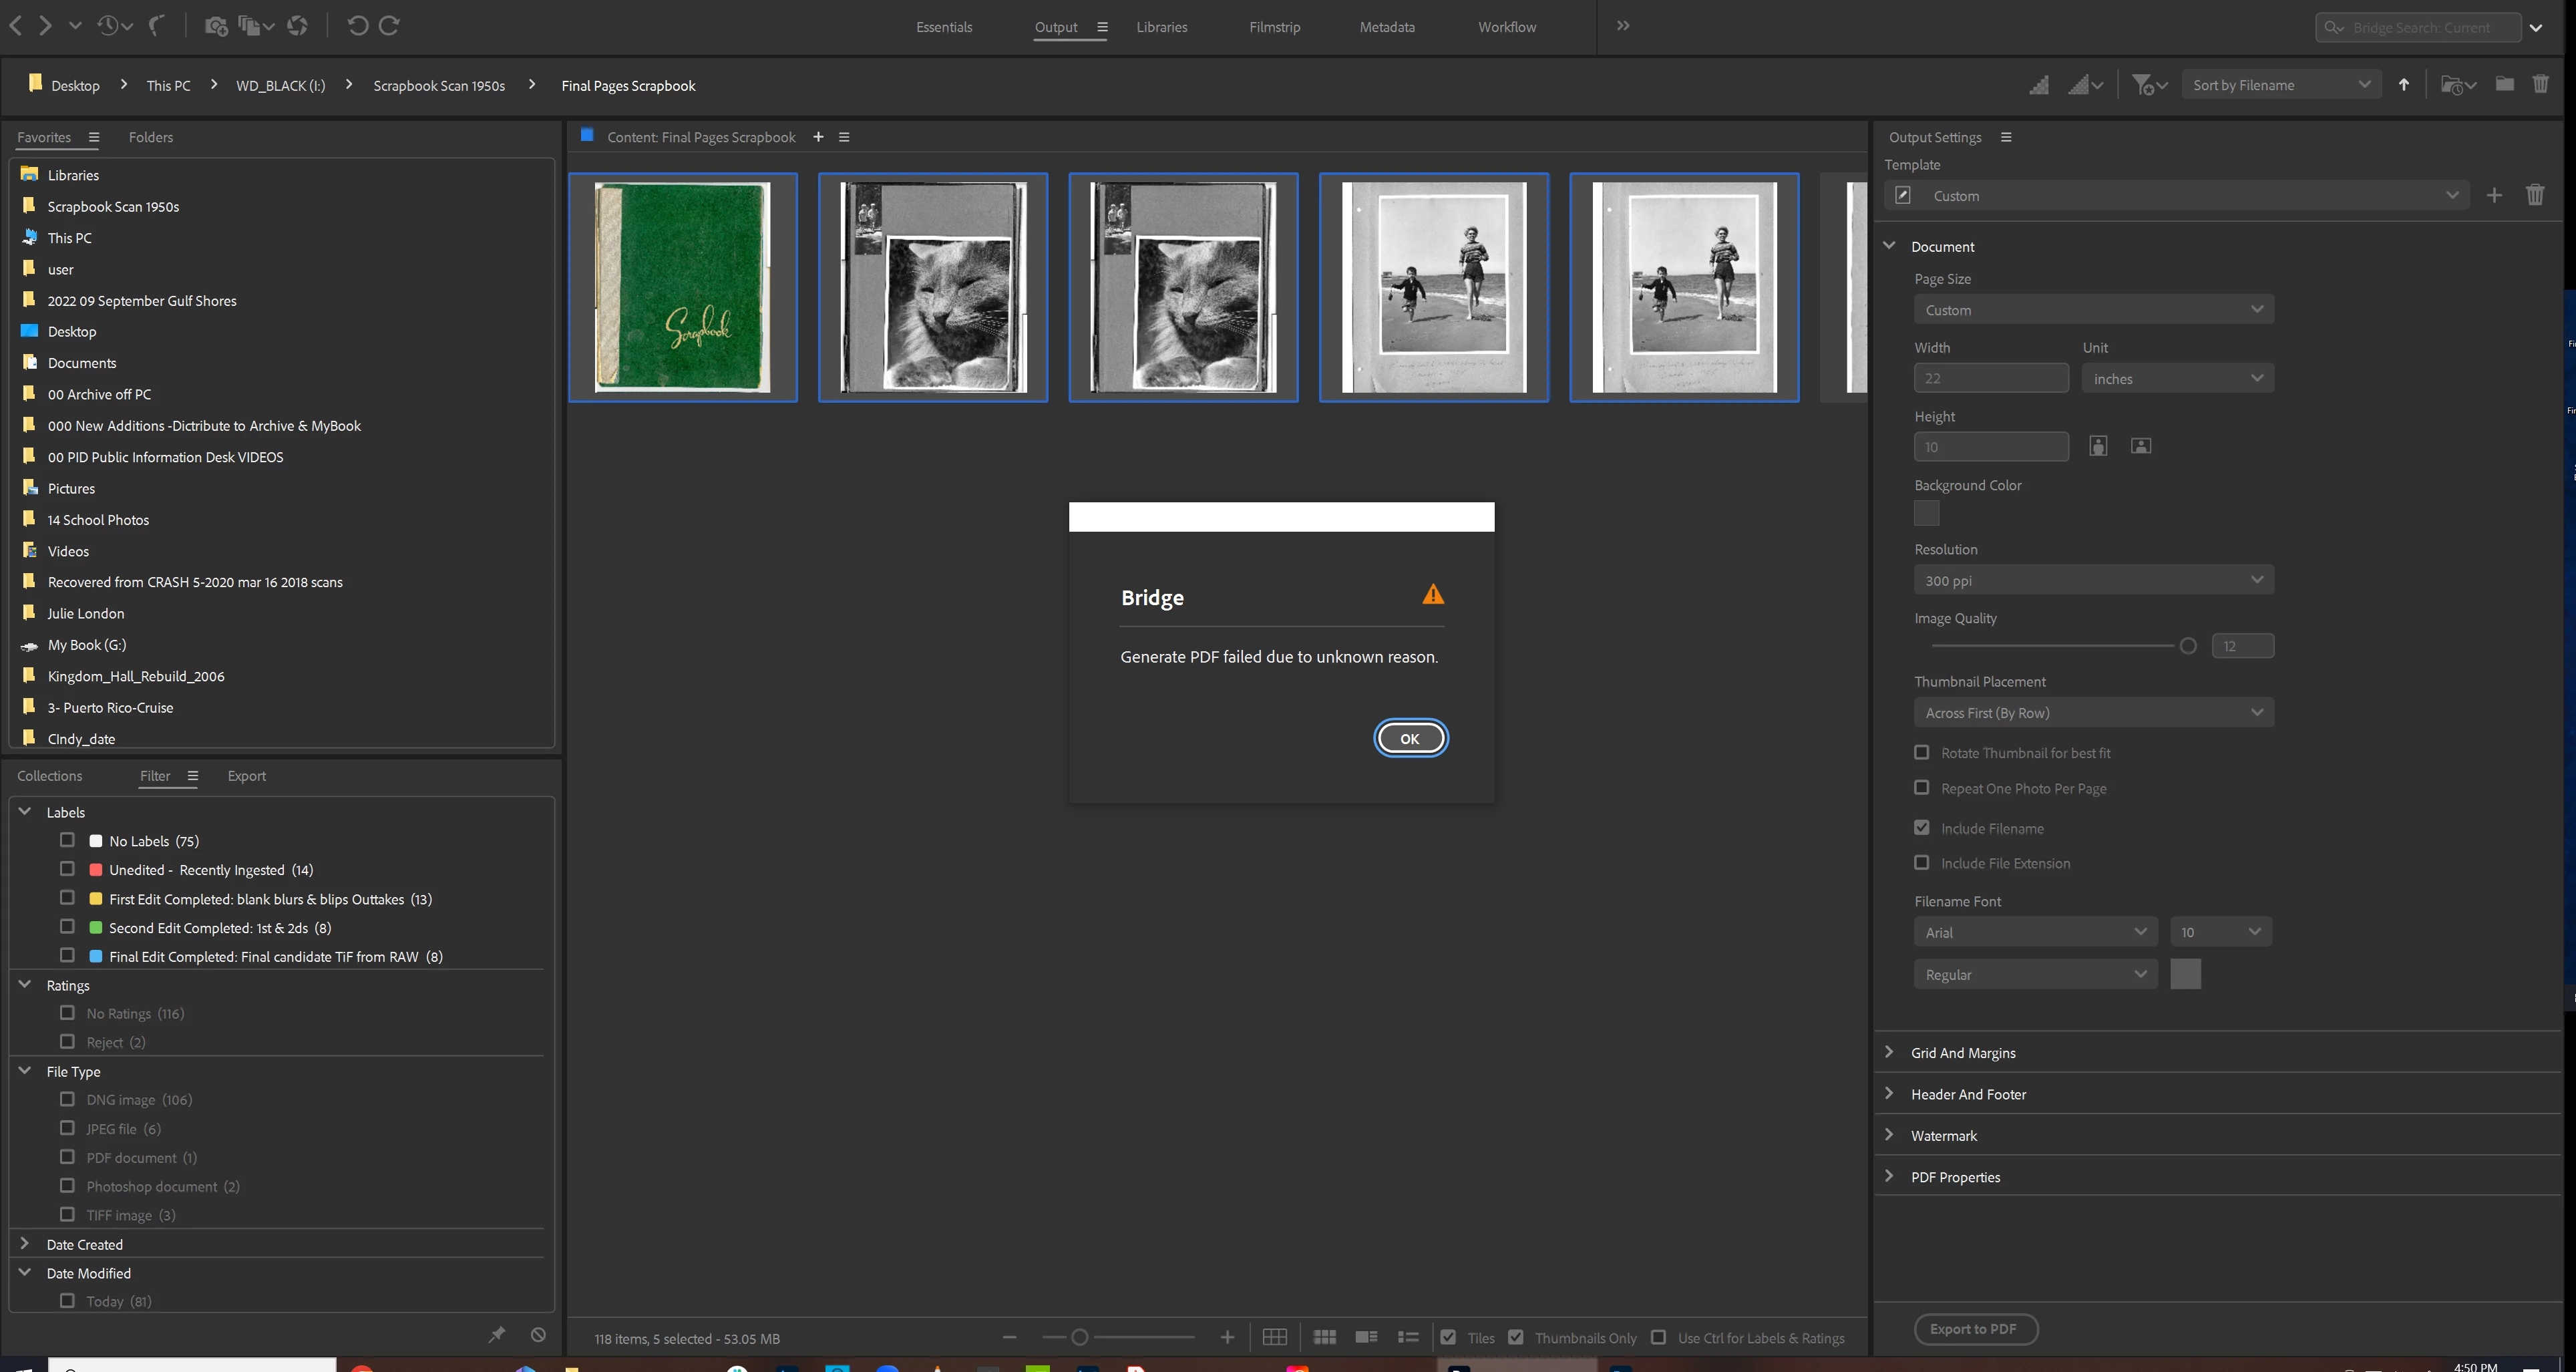
Task: Click the Get Photos from Camera icon
Action: 215,26
